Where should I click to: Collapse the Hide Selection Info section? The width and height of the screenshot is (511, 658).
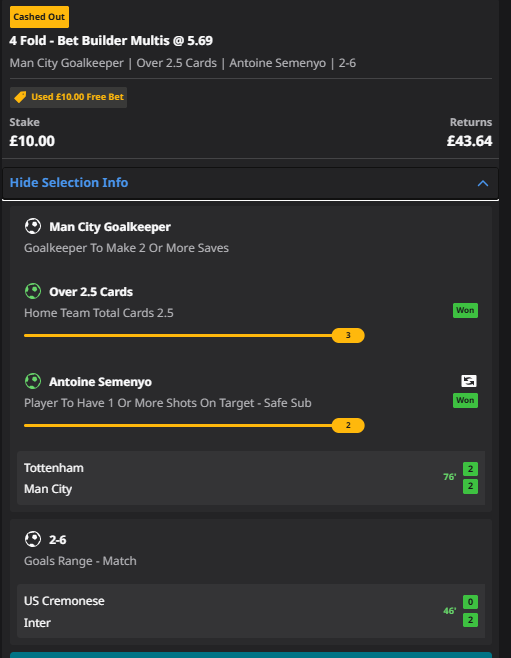pos(250,183)
